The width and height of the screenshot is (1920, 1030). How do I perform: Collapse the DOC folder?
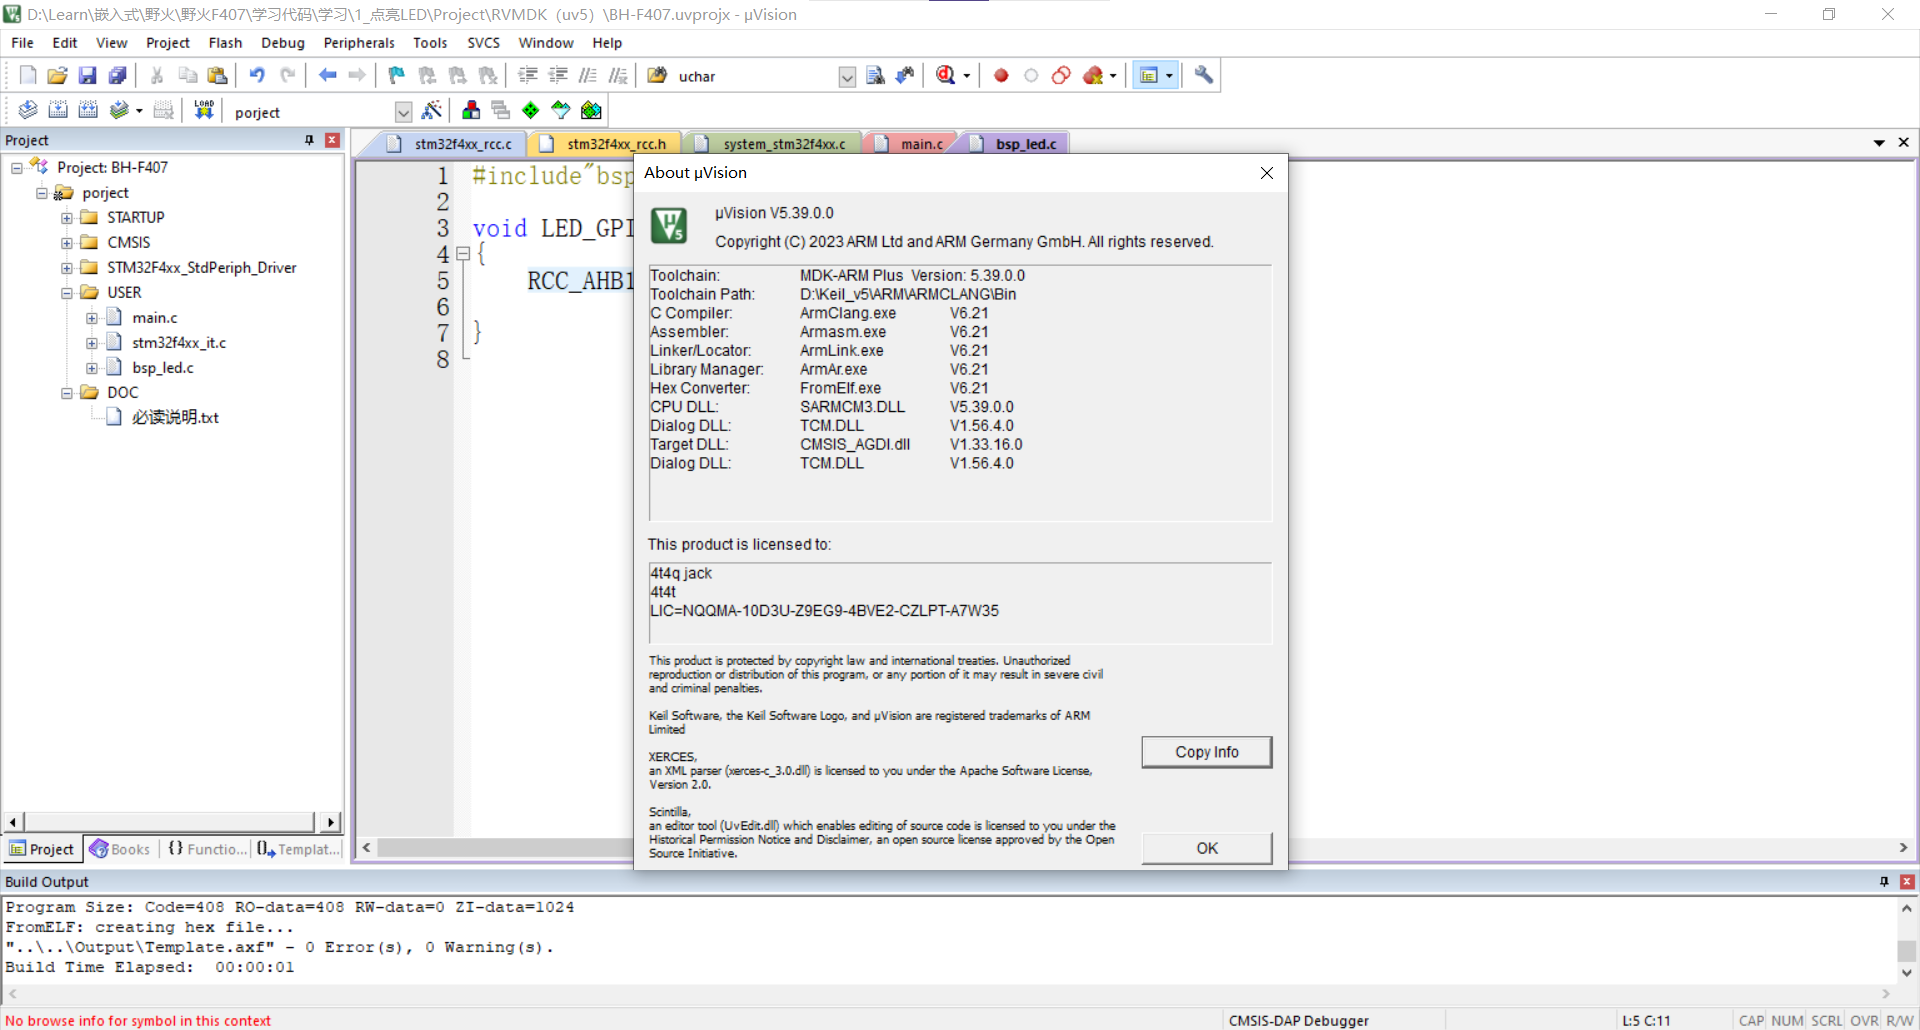click(x=67, y=393)
